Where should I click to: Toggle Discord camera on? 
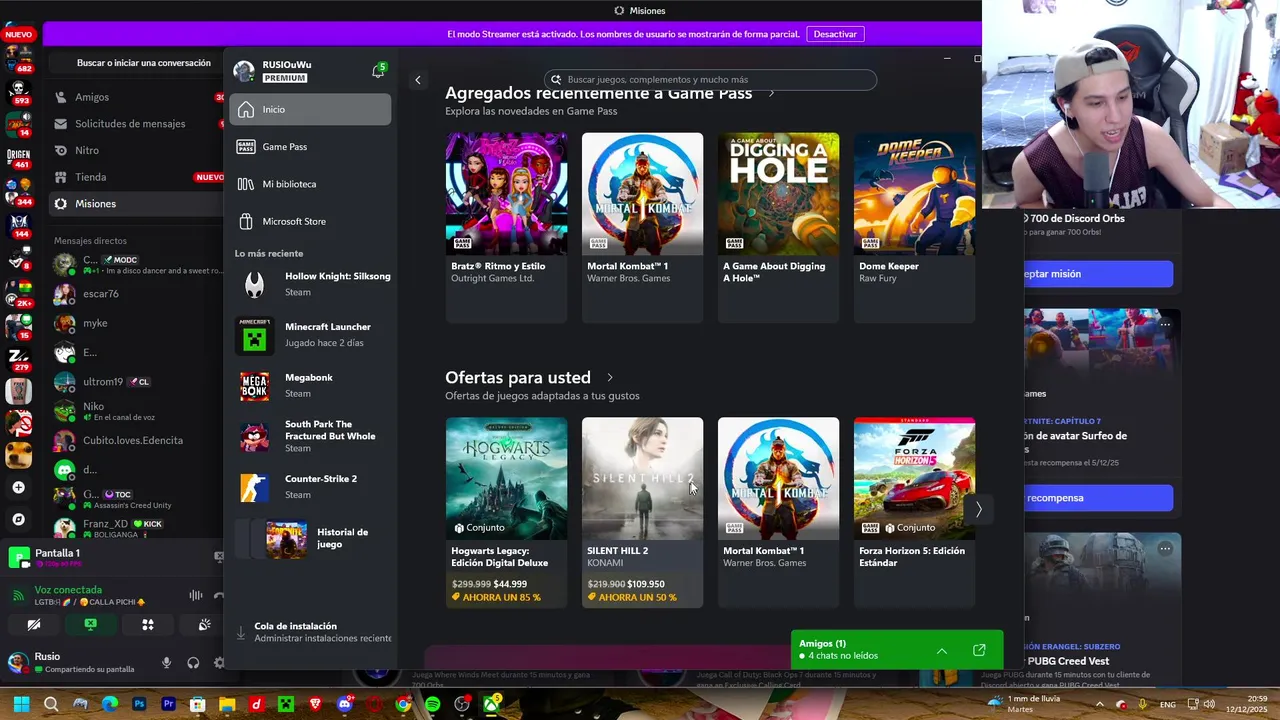coord(34,625)
